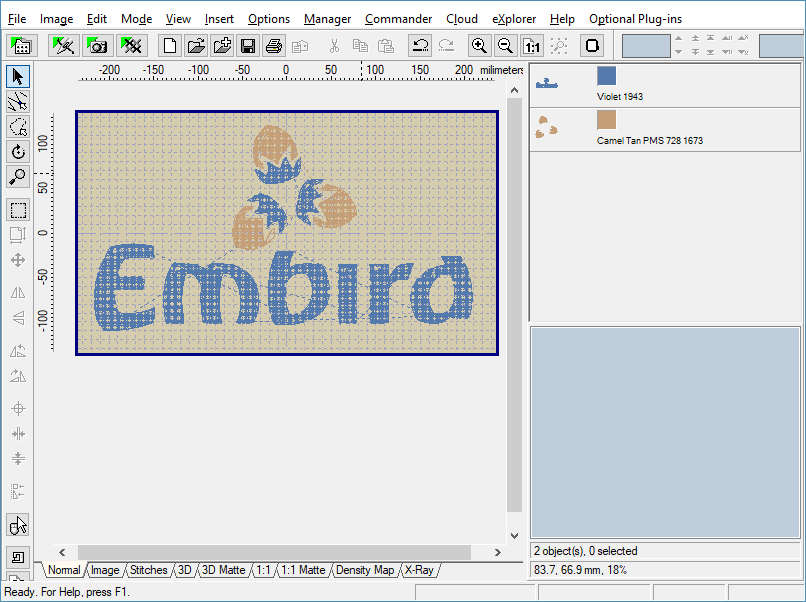Click the Redo arrow icon
This screenshot has width=806, height=602.
coord(446,46)
